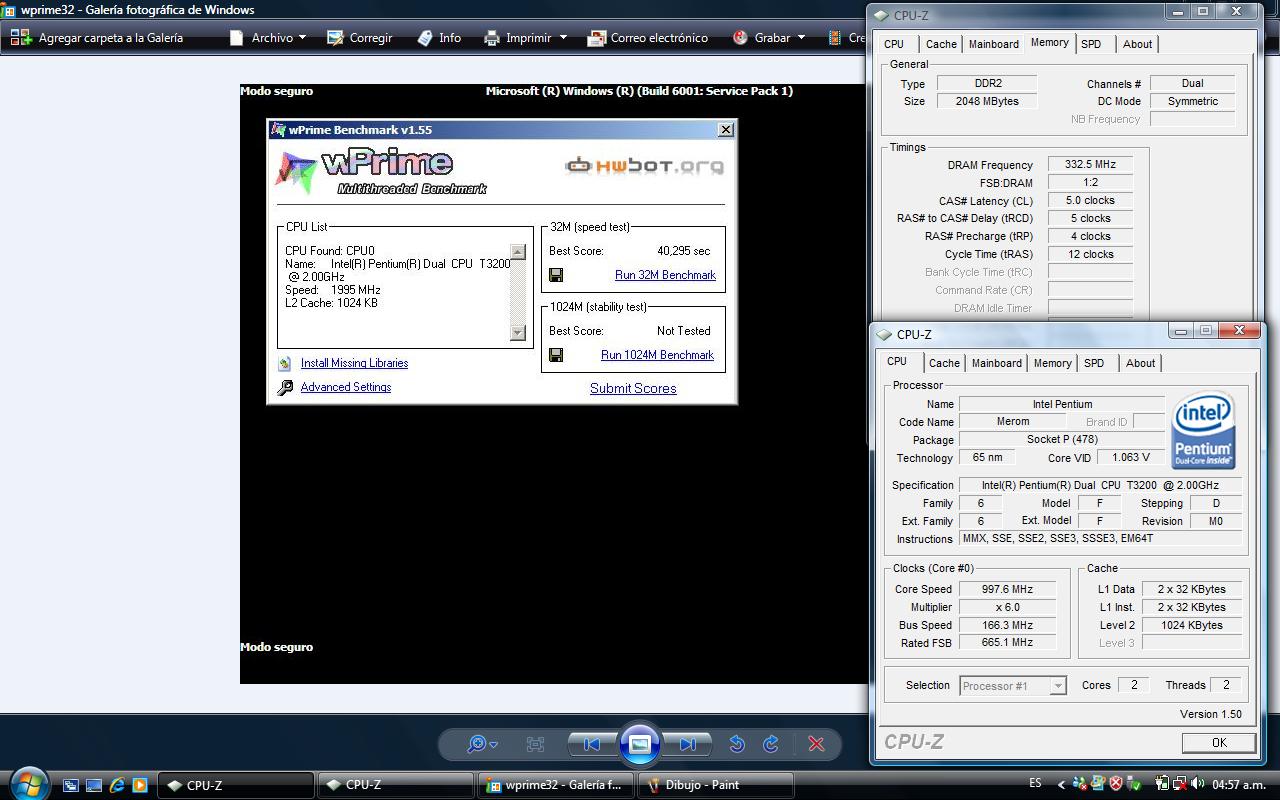
Task: Select CPU tab in front CPU-Z window
Action: pos(897,362)
